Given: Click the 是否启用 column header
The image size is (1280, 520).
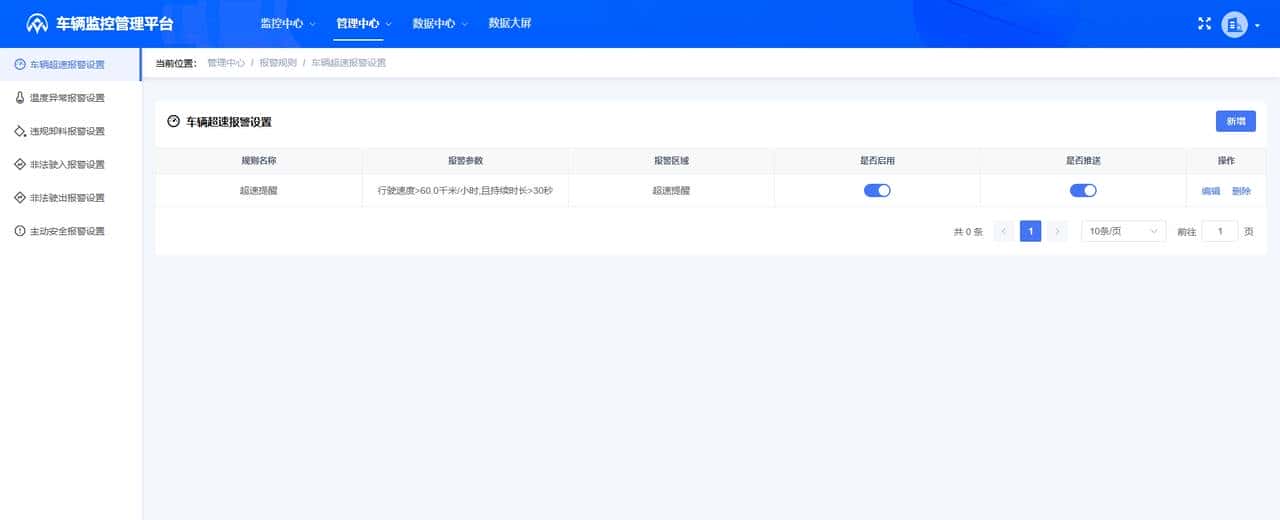Looking at the screenshot, I should (877, 160).
